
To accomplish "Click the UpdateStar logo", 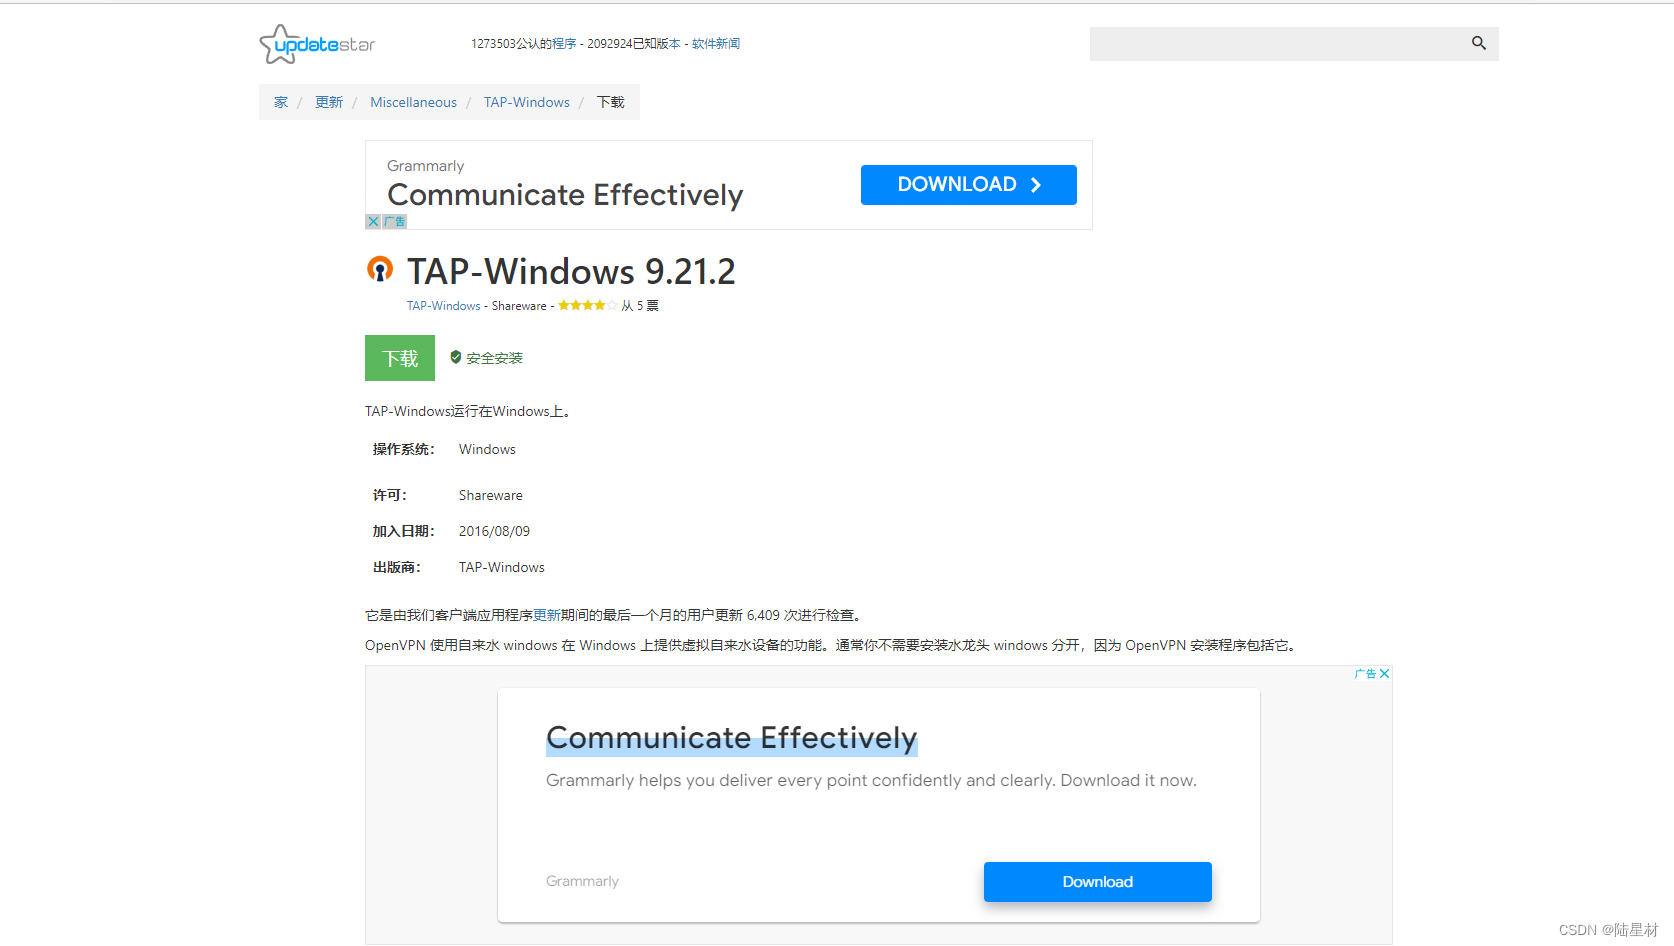I will coord(317,44).
